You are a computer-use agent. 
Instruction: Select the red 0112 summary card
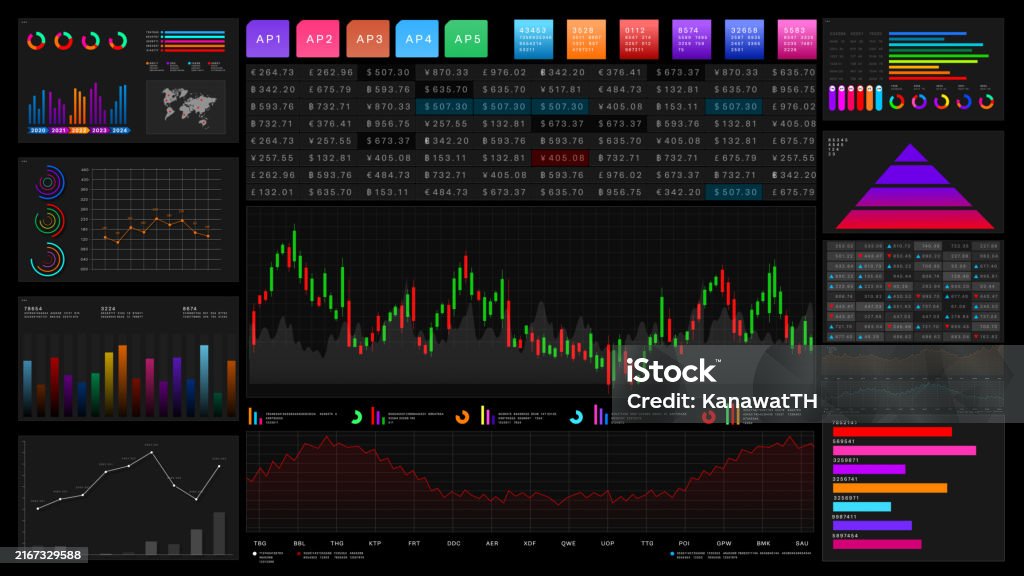click(639, 39)
